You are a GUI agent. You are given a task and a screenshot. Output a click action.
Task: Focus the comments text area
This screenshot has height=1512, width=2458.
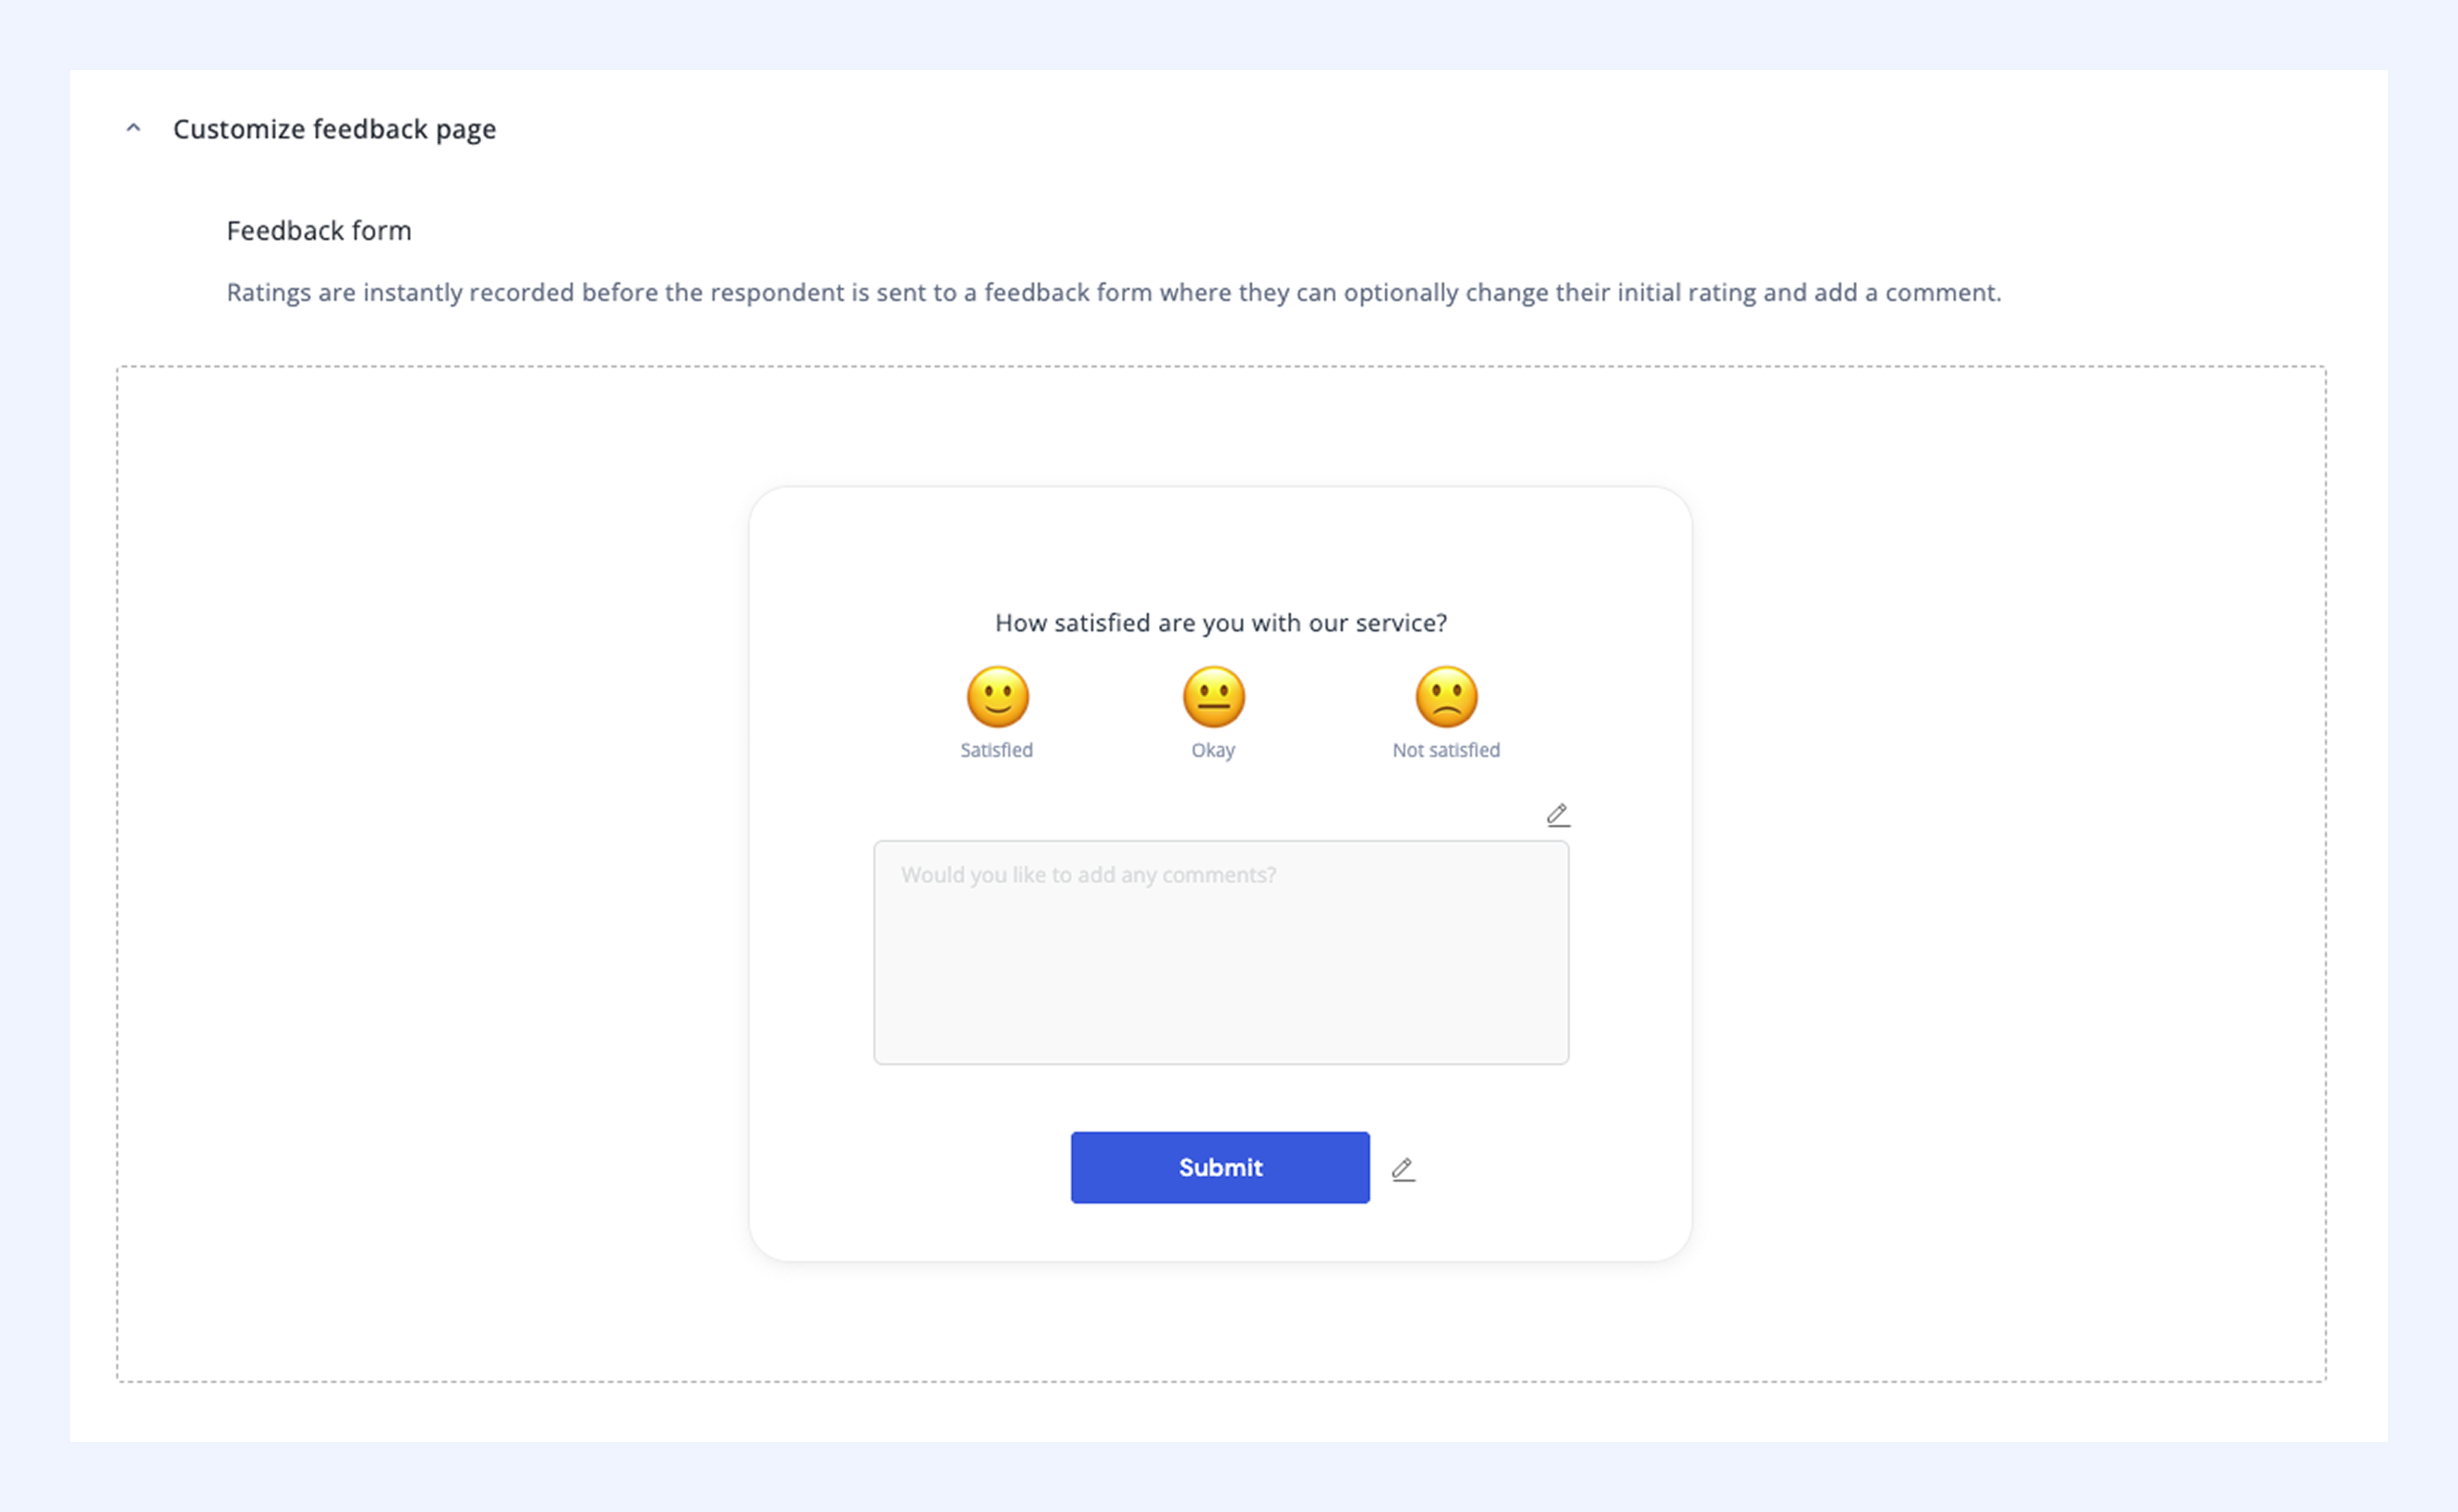(1220, 952)
